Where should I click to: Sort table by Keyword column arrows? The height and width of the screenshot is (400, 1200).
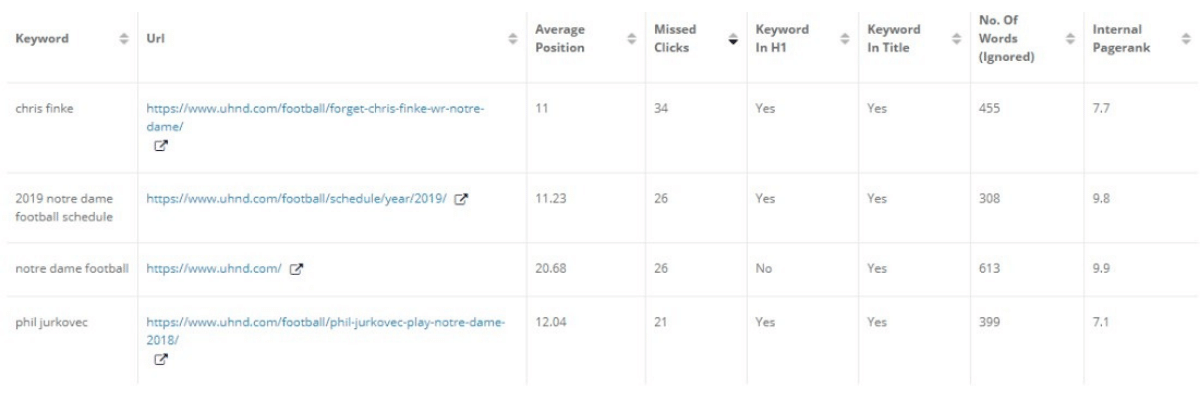point(125,39)
